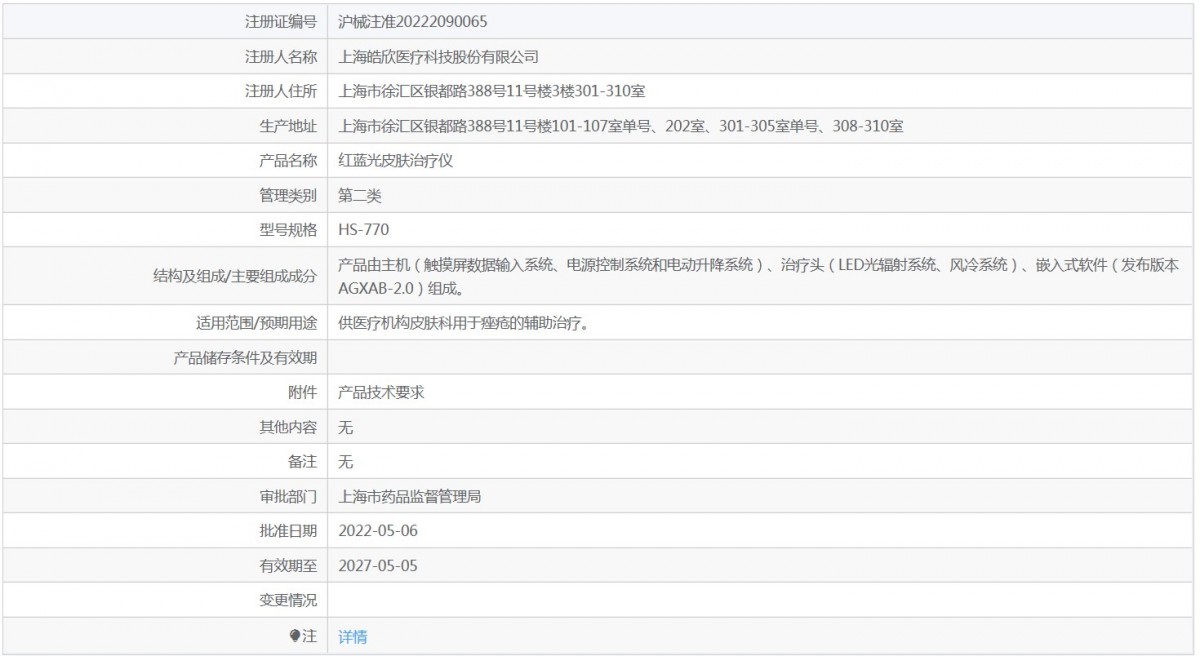Screen dimensions: 1200x656
Task: Click the 批准日期 label
Action: 288,530
